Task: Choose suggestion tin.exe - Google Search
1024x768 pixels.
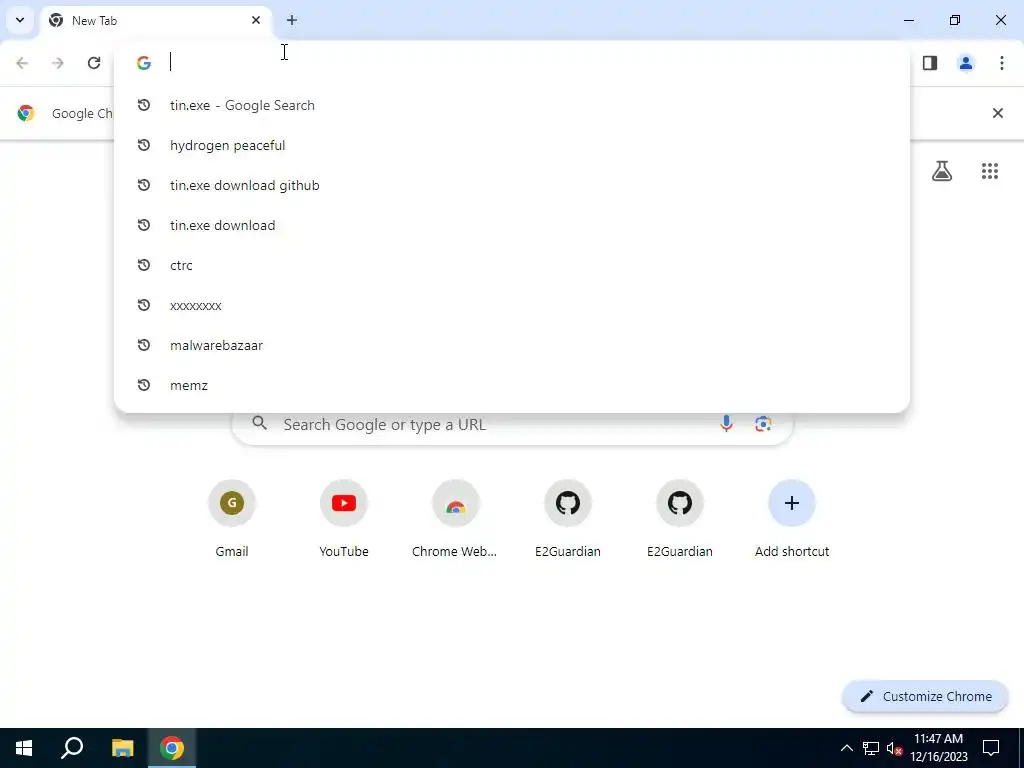Action: 512,105
